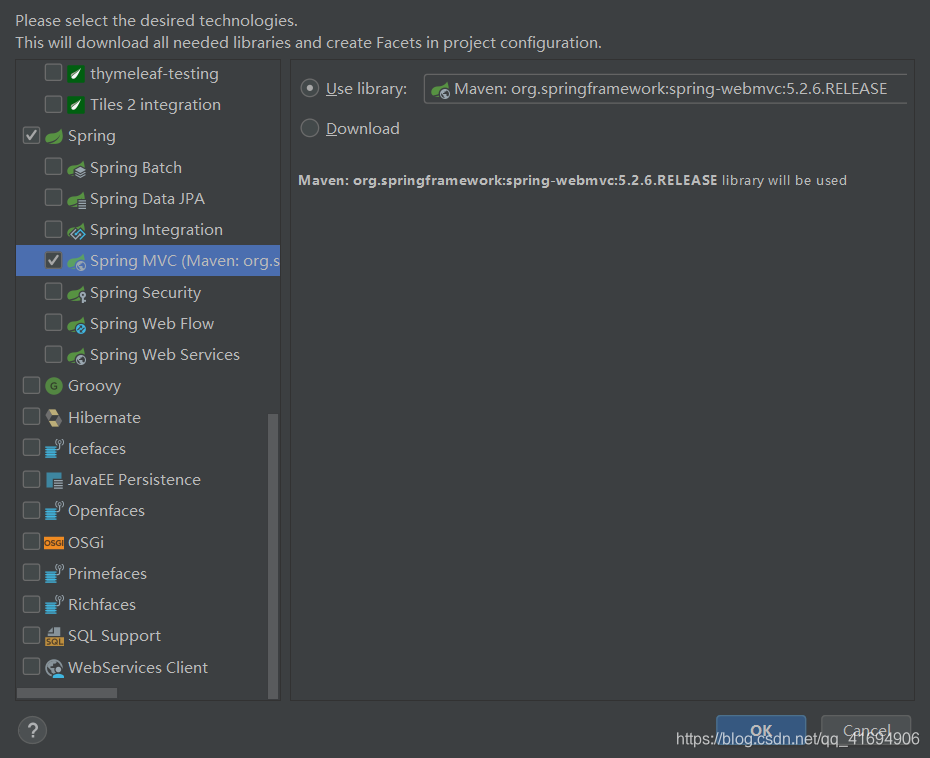
Task: Select the Spring Data JPA row label
Action: click(x=148, y=199)
